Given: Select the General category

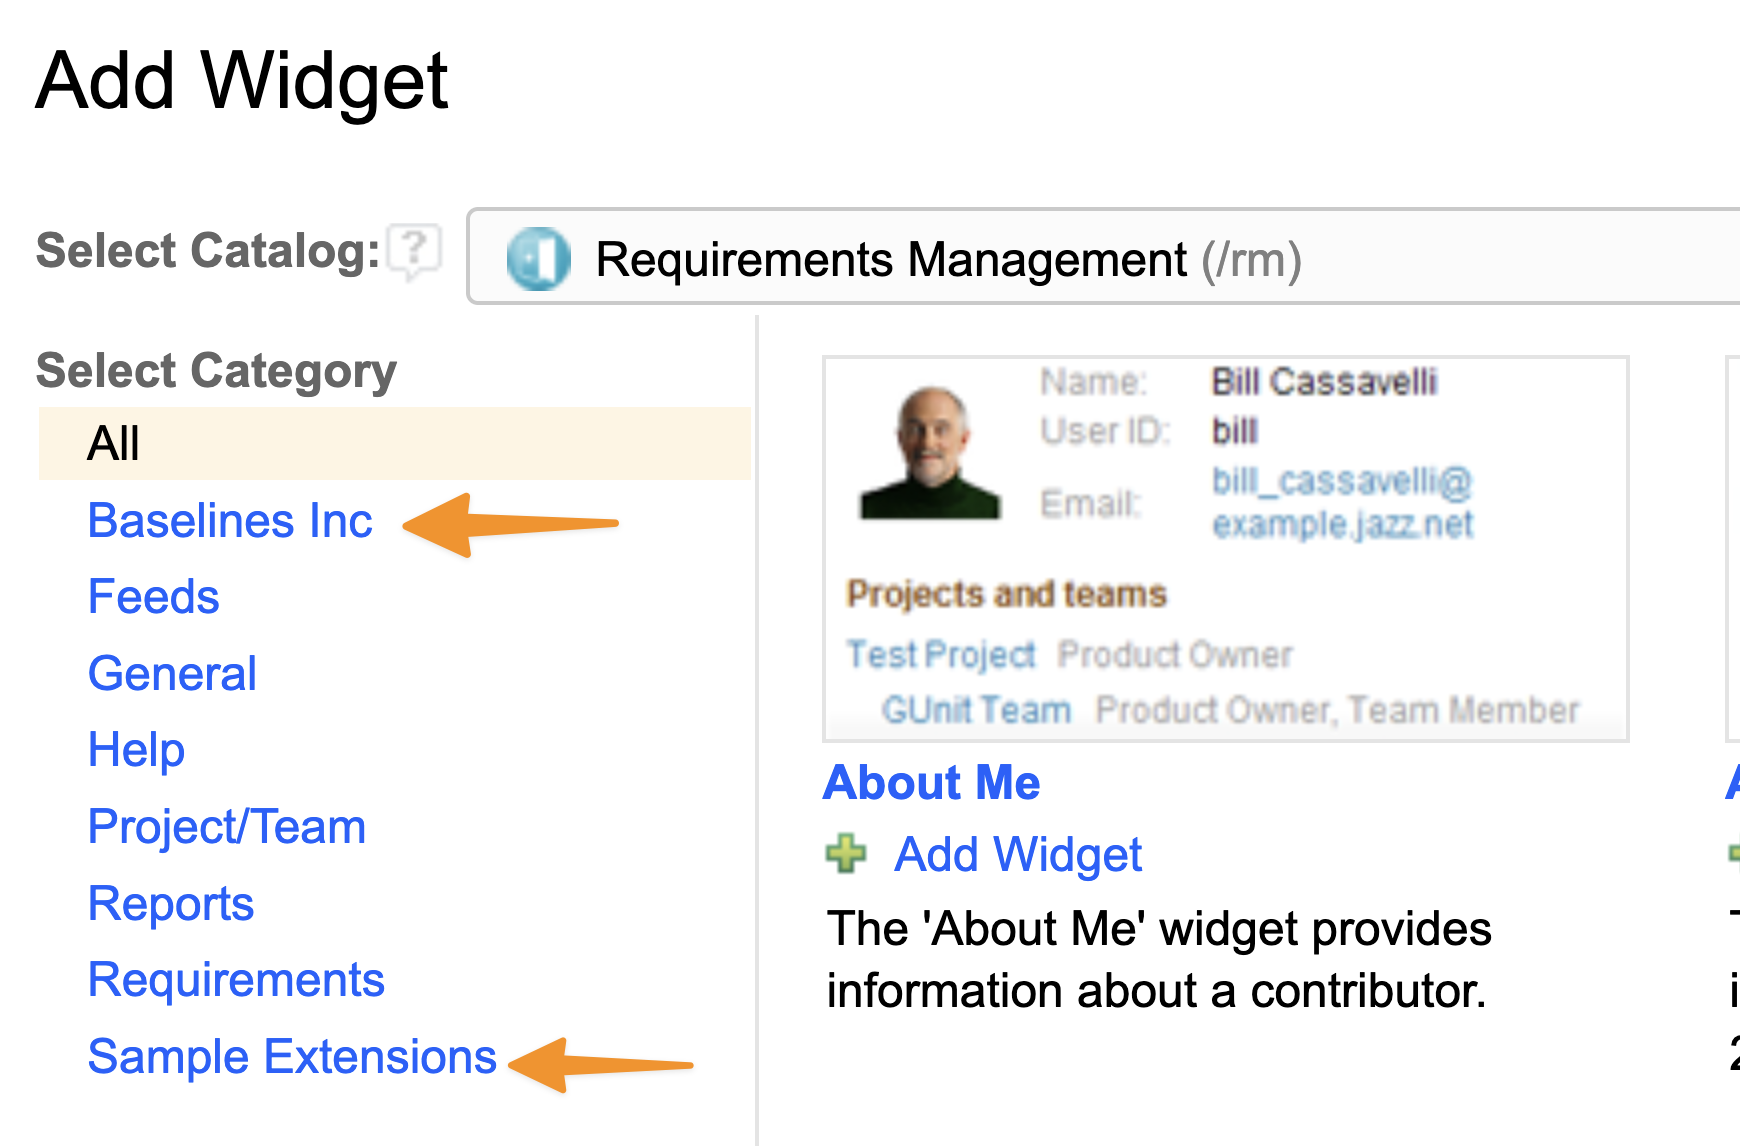Looking at the screenshot, I should pyautogui.click(x=172, y=674).
